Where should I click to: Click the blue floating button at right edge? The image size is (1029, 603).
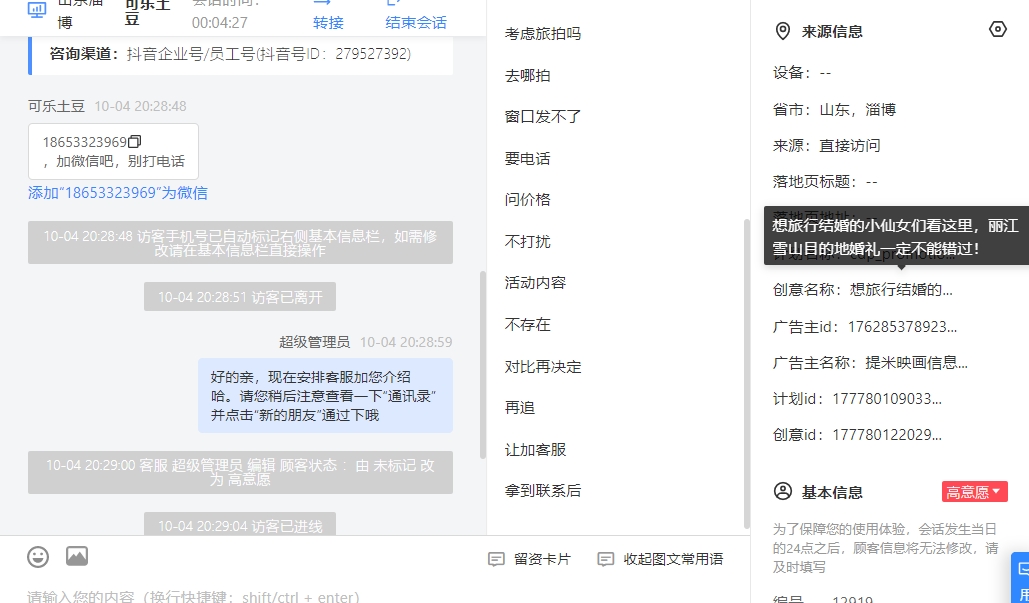[1020, 577]
